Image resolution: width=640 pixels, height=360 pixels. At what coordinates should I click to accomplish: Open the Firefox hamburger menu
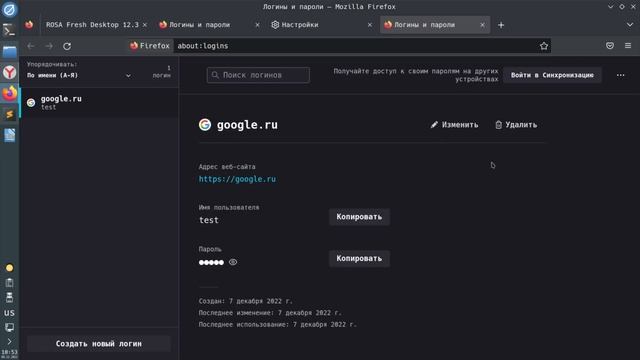click(x=628, y=46)
